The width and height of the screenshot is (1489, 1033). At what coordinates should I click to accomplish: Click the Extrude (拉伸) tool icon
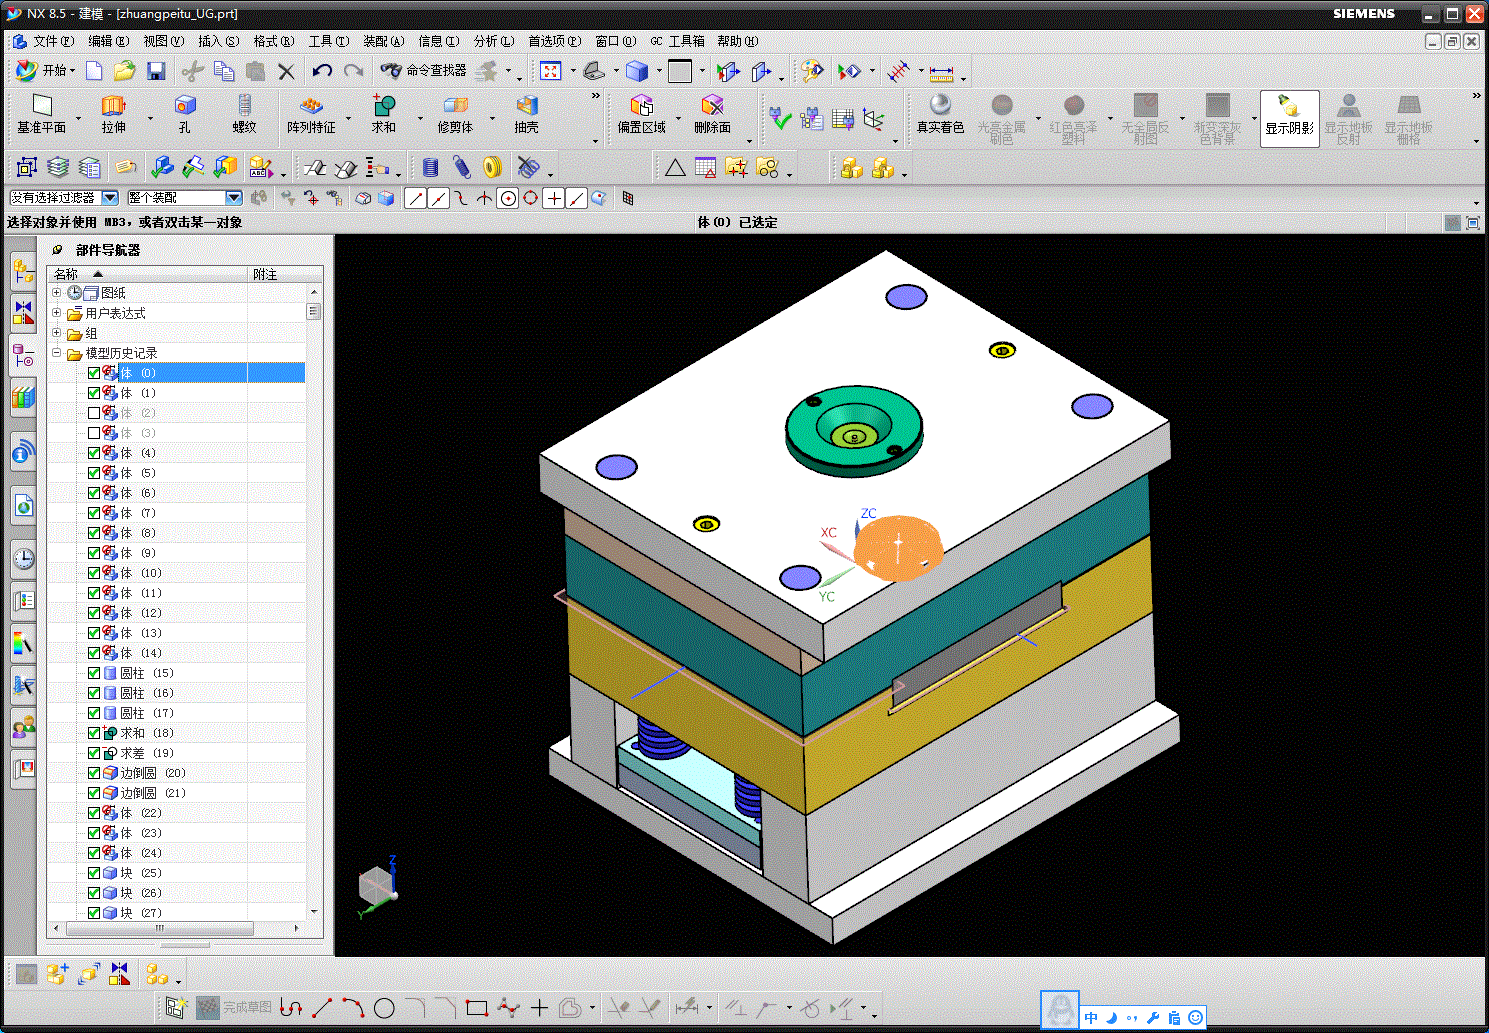click(x=113, y=106)
